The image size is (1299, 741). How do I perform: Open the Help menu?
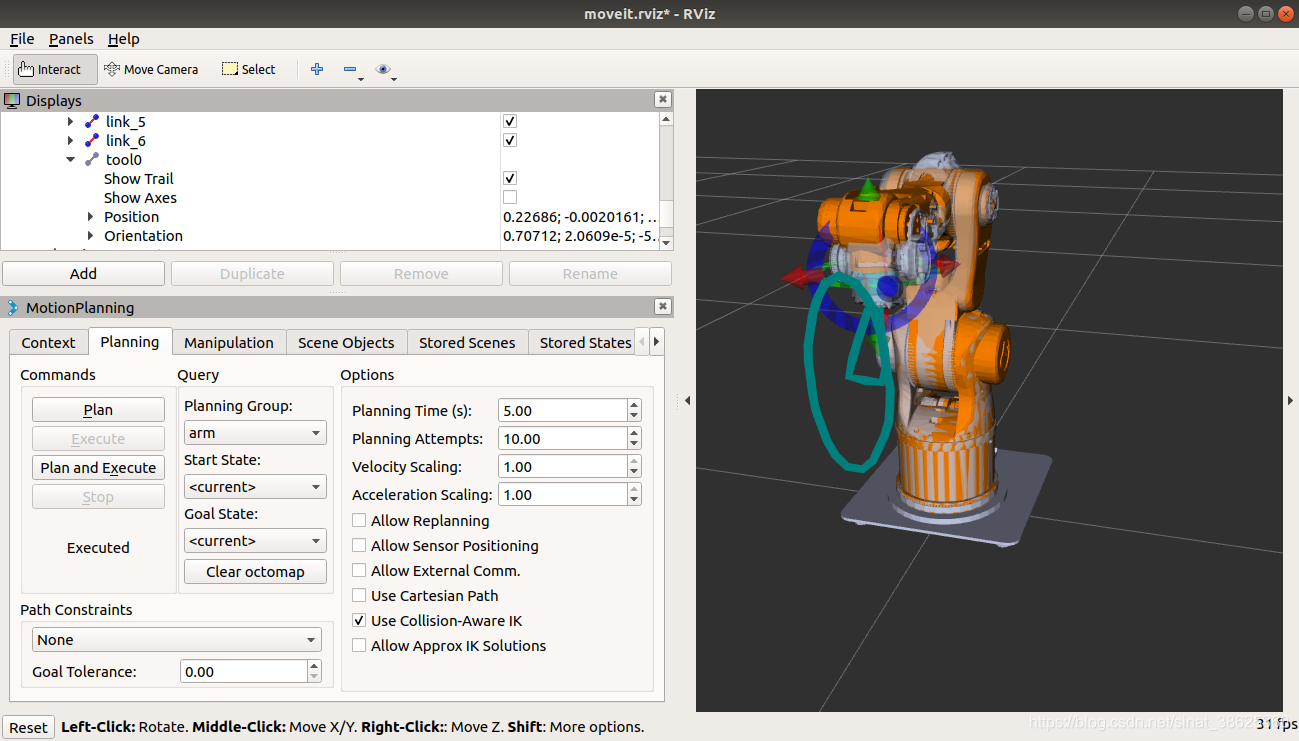124,39
